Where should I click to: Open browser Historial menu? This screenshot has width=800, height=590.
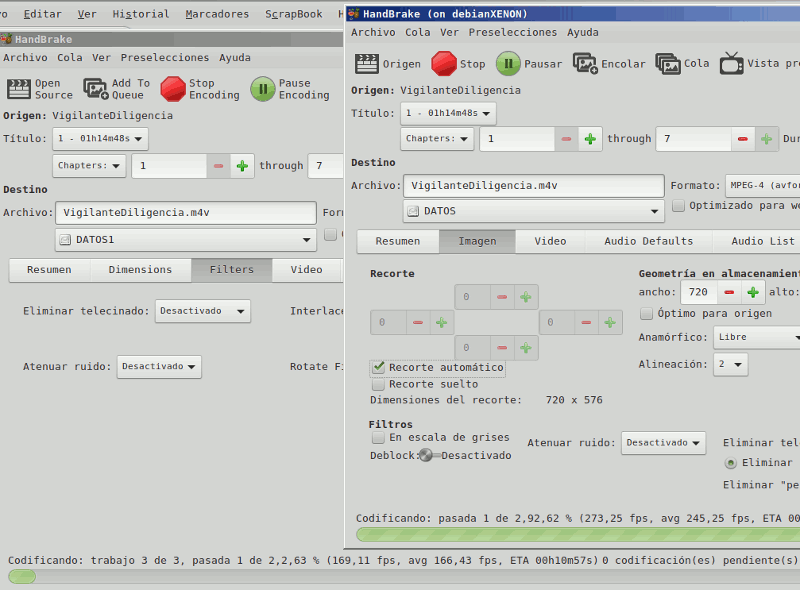coord(141,14)
